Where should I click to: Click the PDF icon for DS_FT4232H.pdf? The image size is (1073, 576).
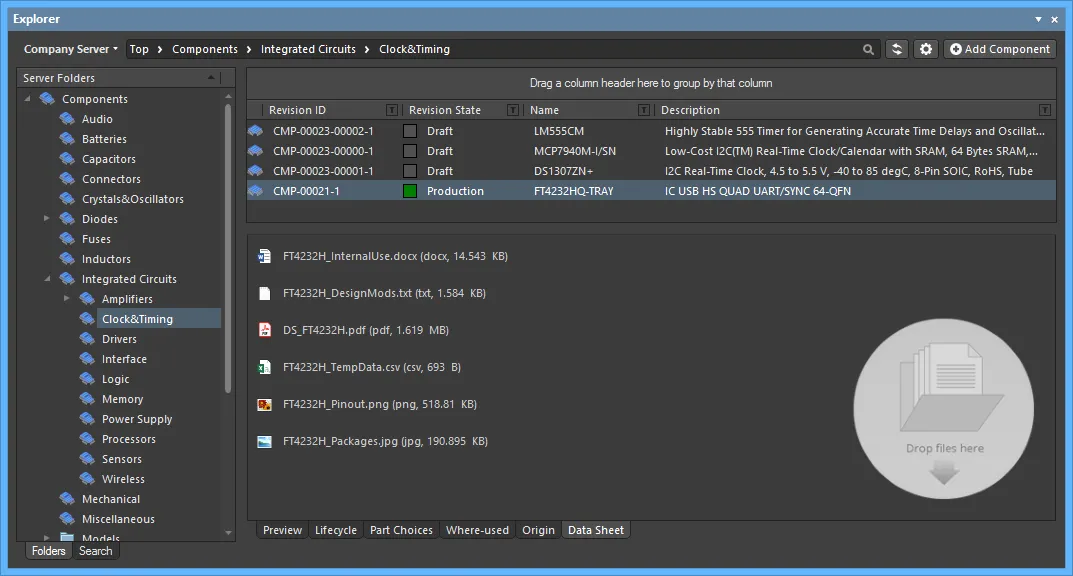tap(264, 330)
